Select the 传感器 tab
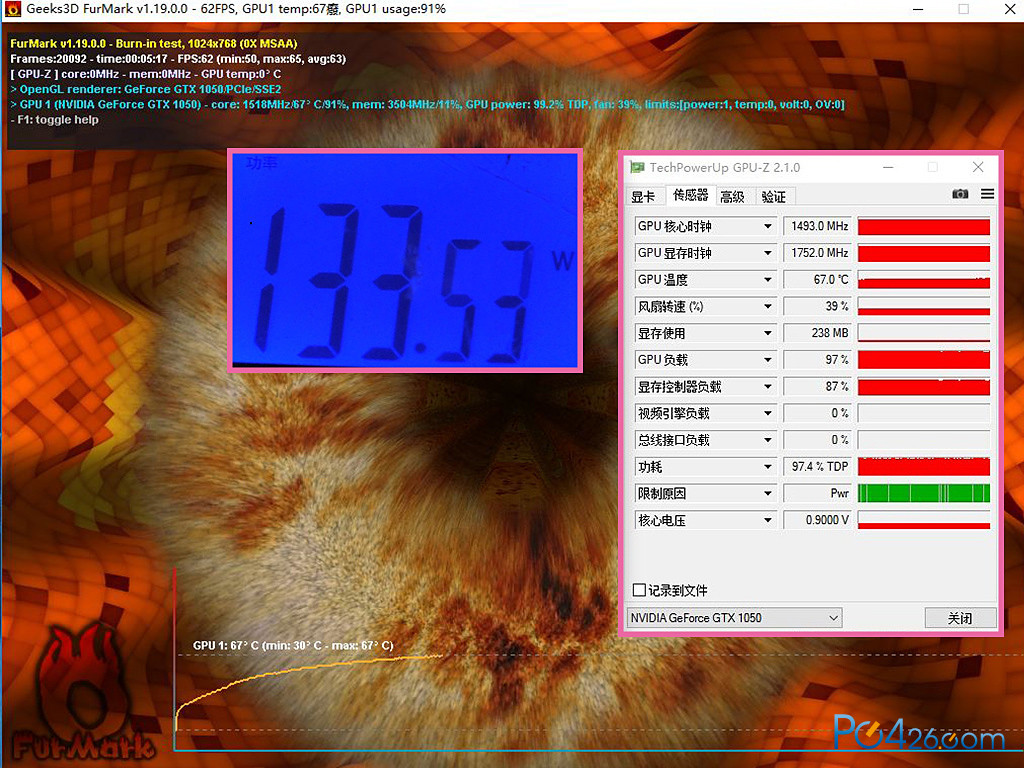Screen dimensions: 1024x768 click(x=690, y=195)
